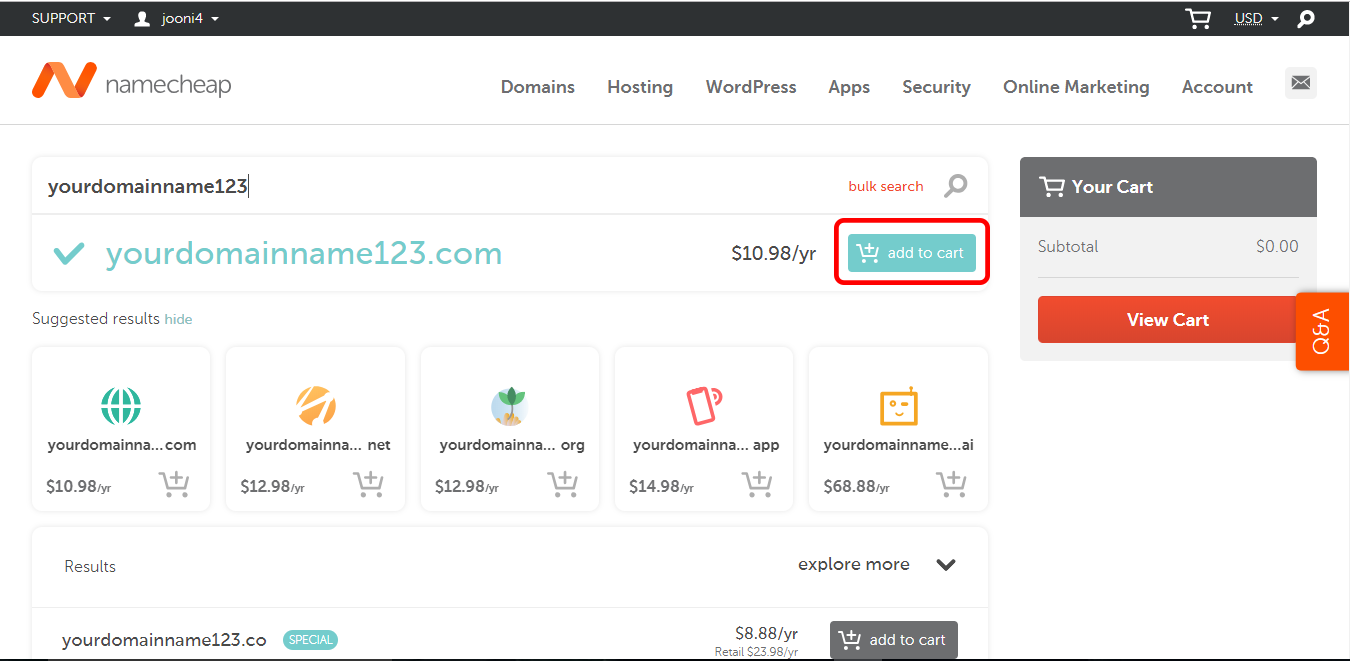Click the View Cart button

click(1167, 319)
